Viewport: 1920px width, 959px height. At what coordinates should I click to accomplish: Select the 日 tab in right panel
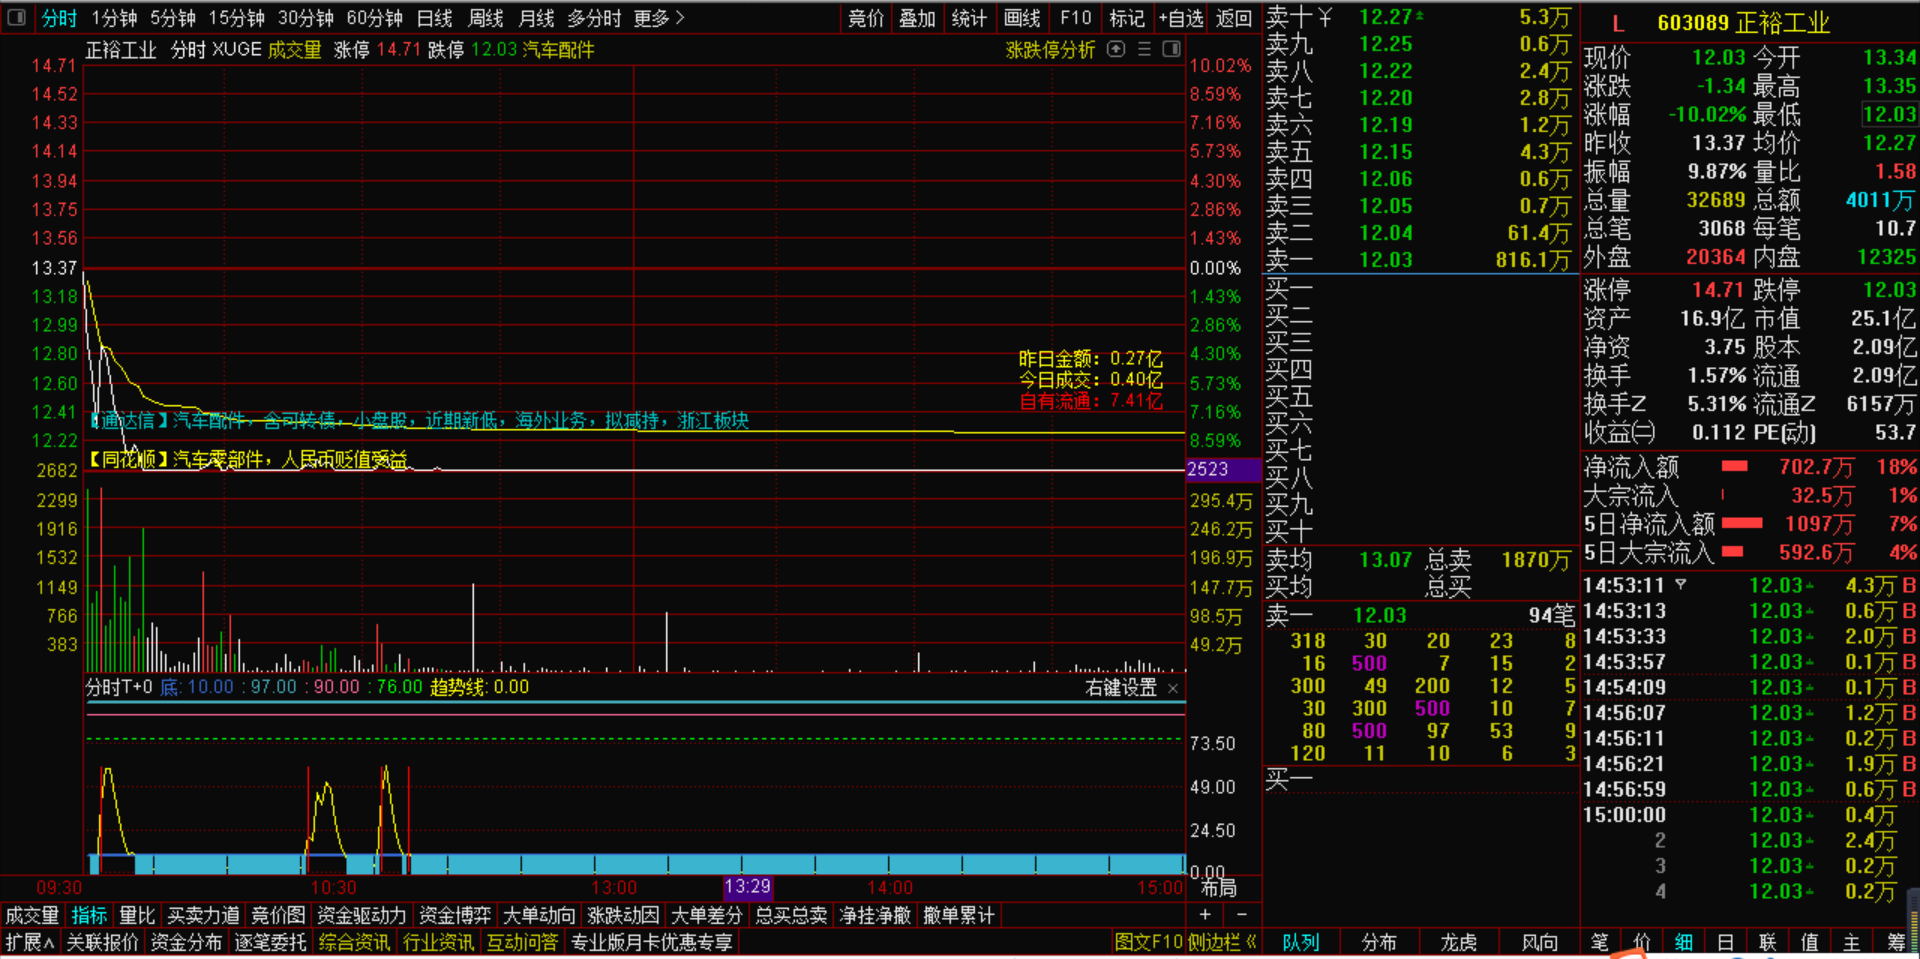(x=1726, y=942)
